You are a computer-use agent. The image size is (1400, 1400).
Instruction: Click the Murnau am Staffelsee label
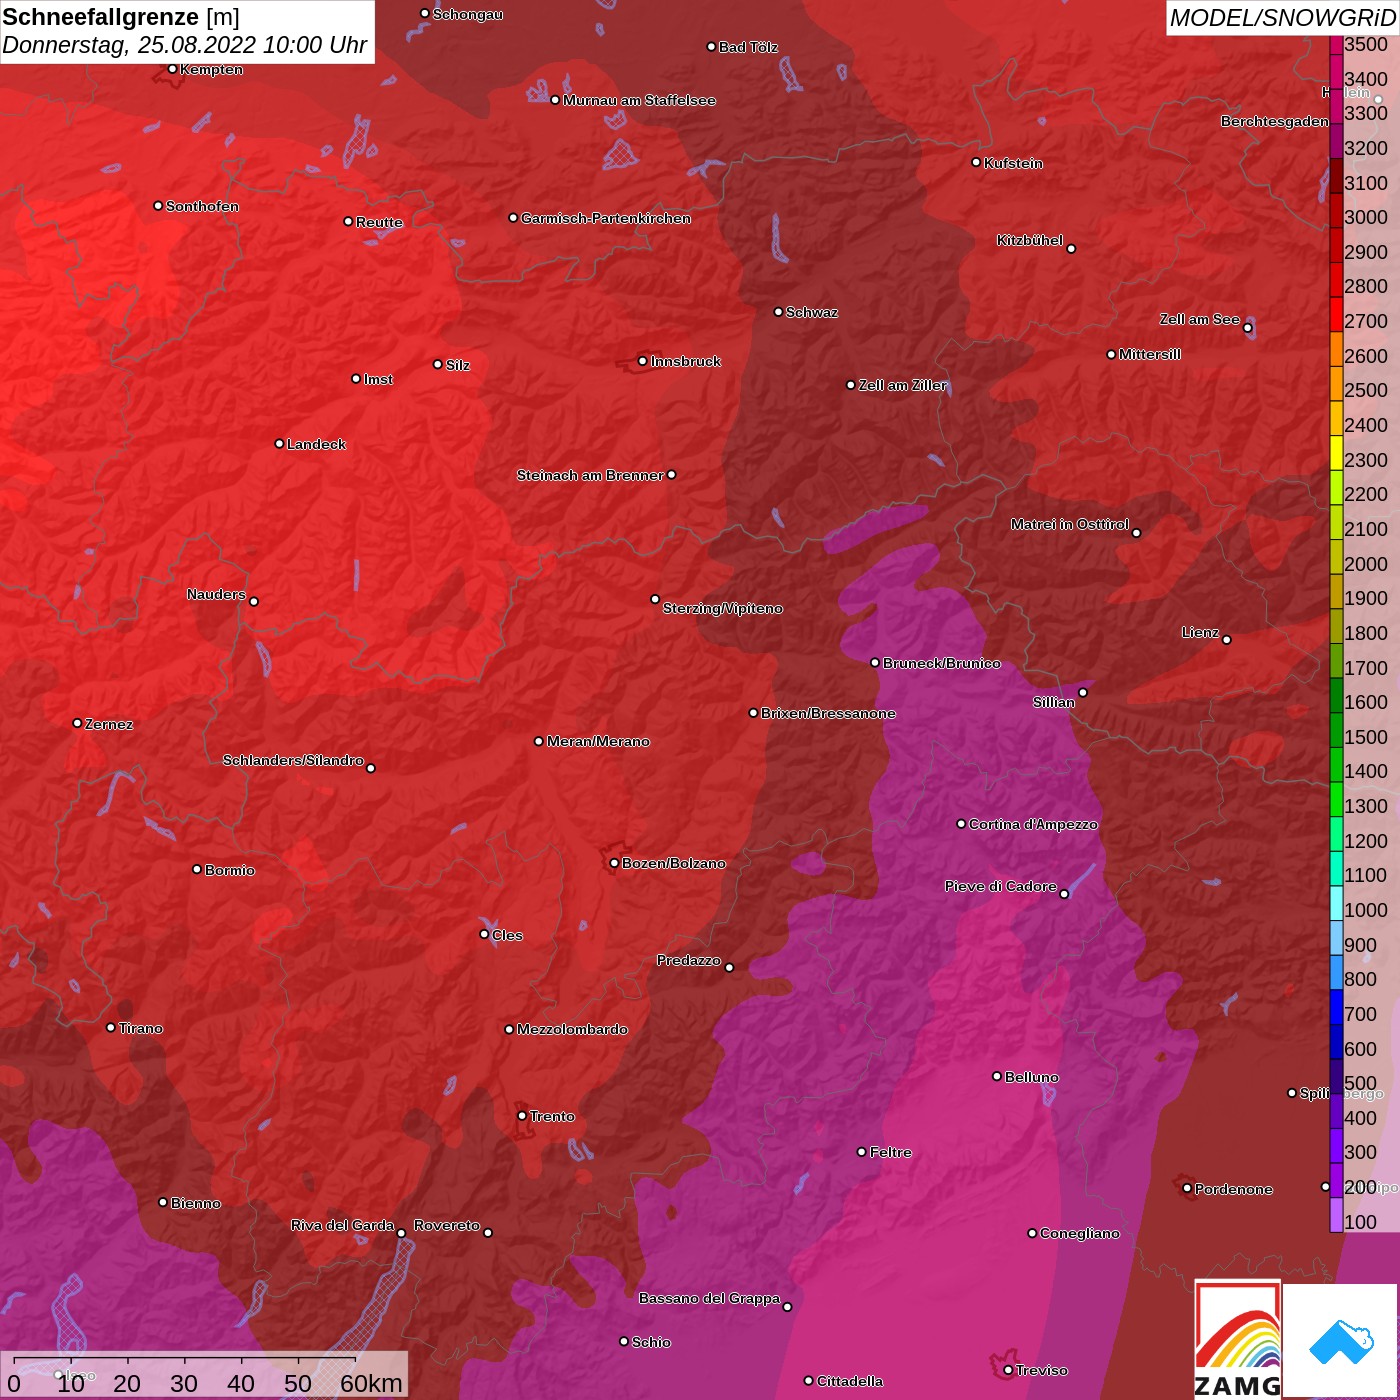click(639, 100)
